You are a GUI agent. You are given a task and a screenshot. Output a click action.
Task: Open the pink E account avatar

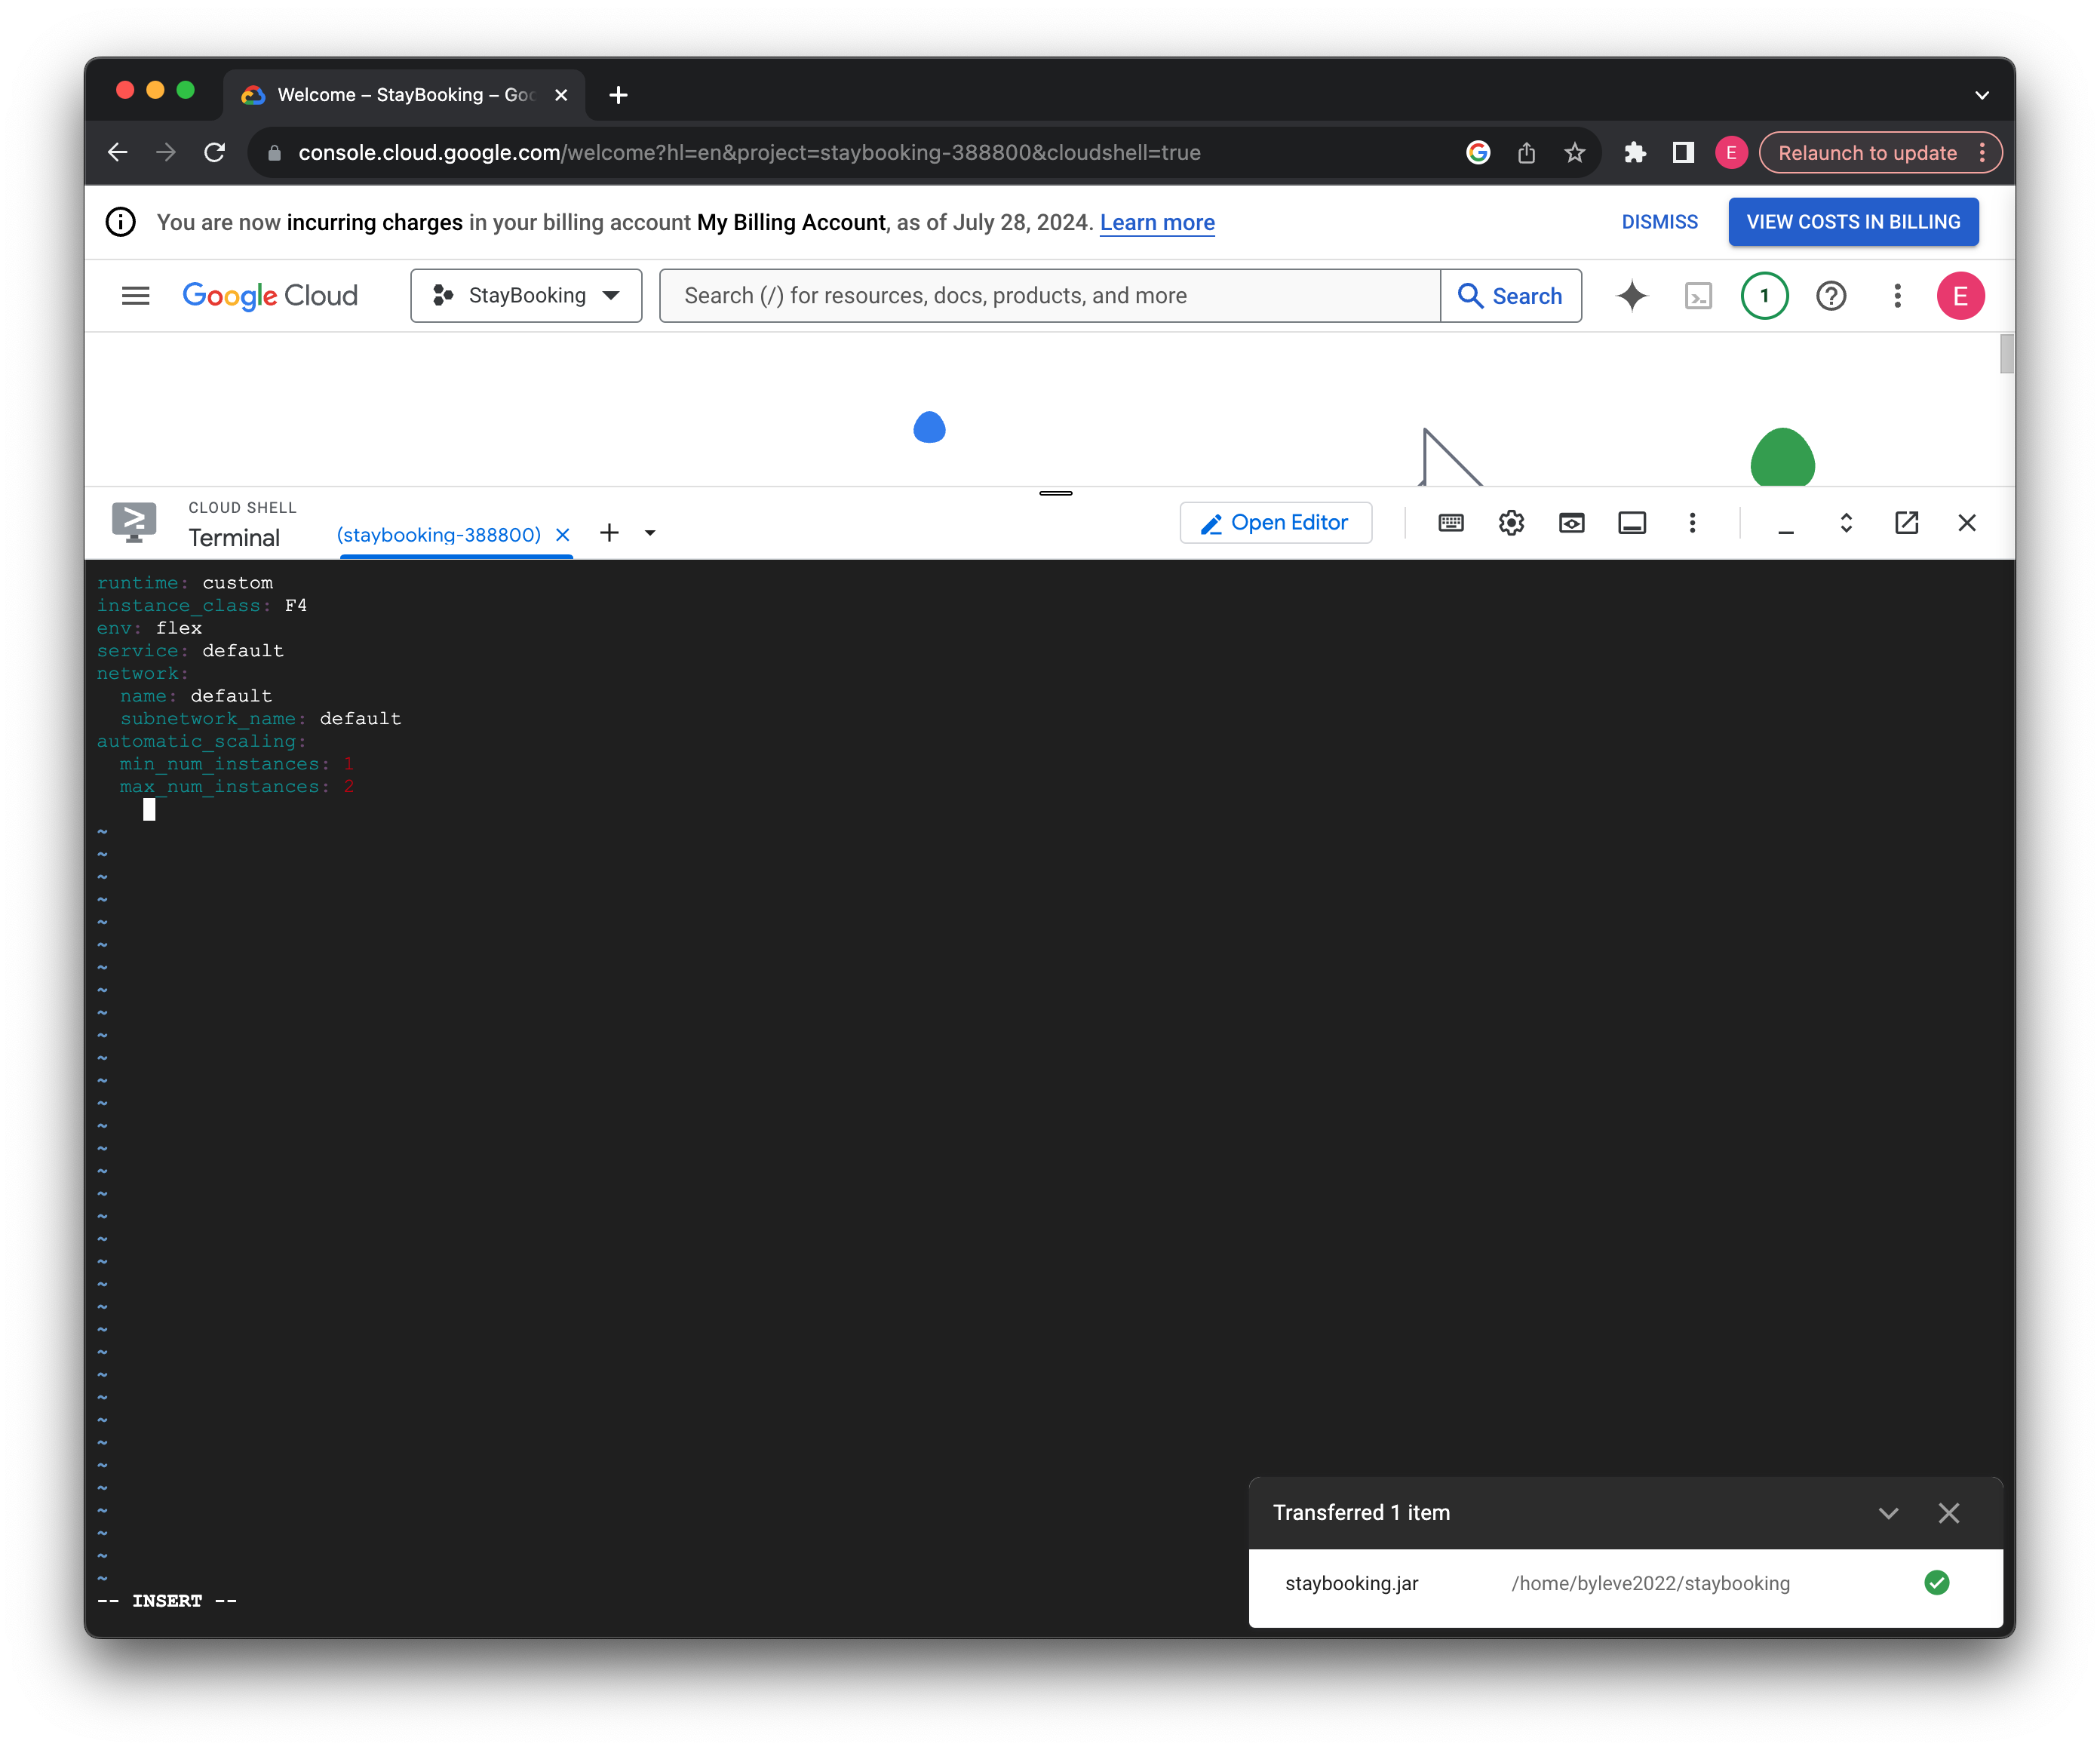point(1961,296)
